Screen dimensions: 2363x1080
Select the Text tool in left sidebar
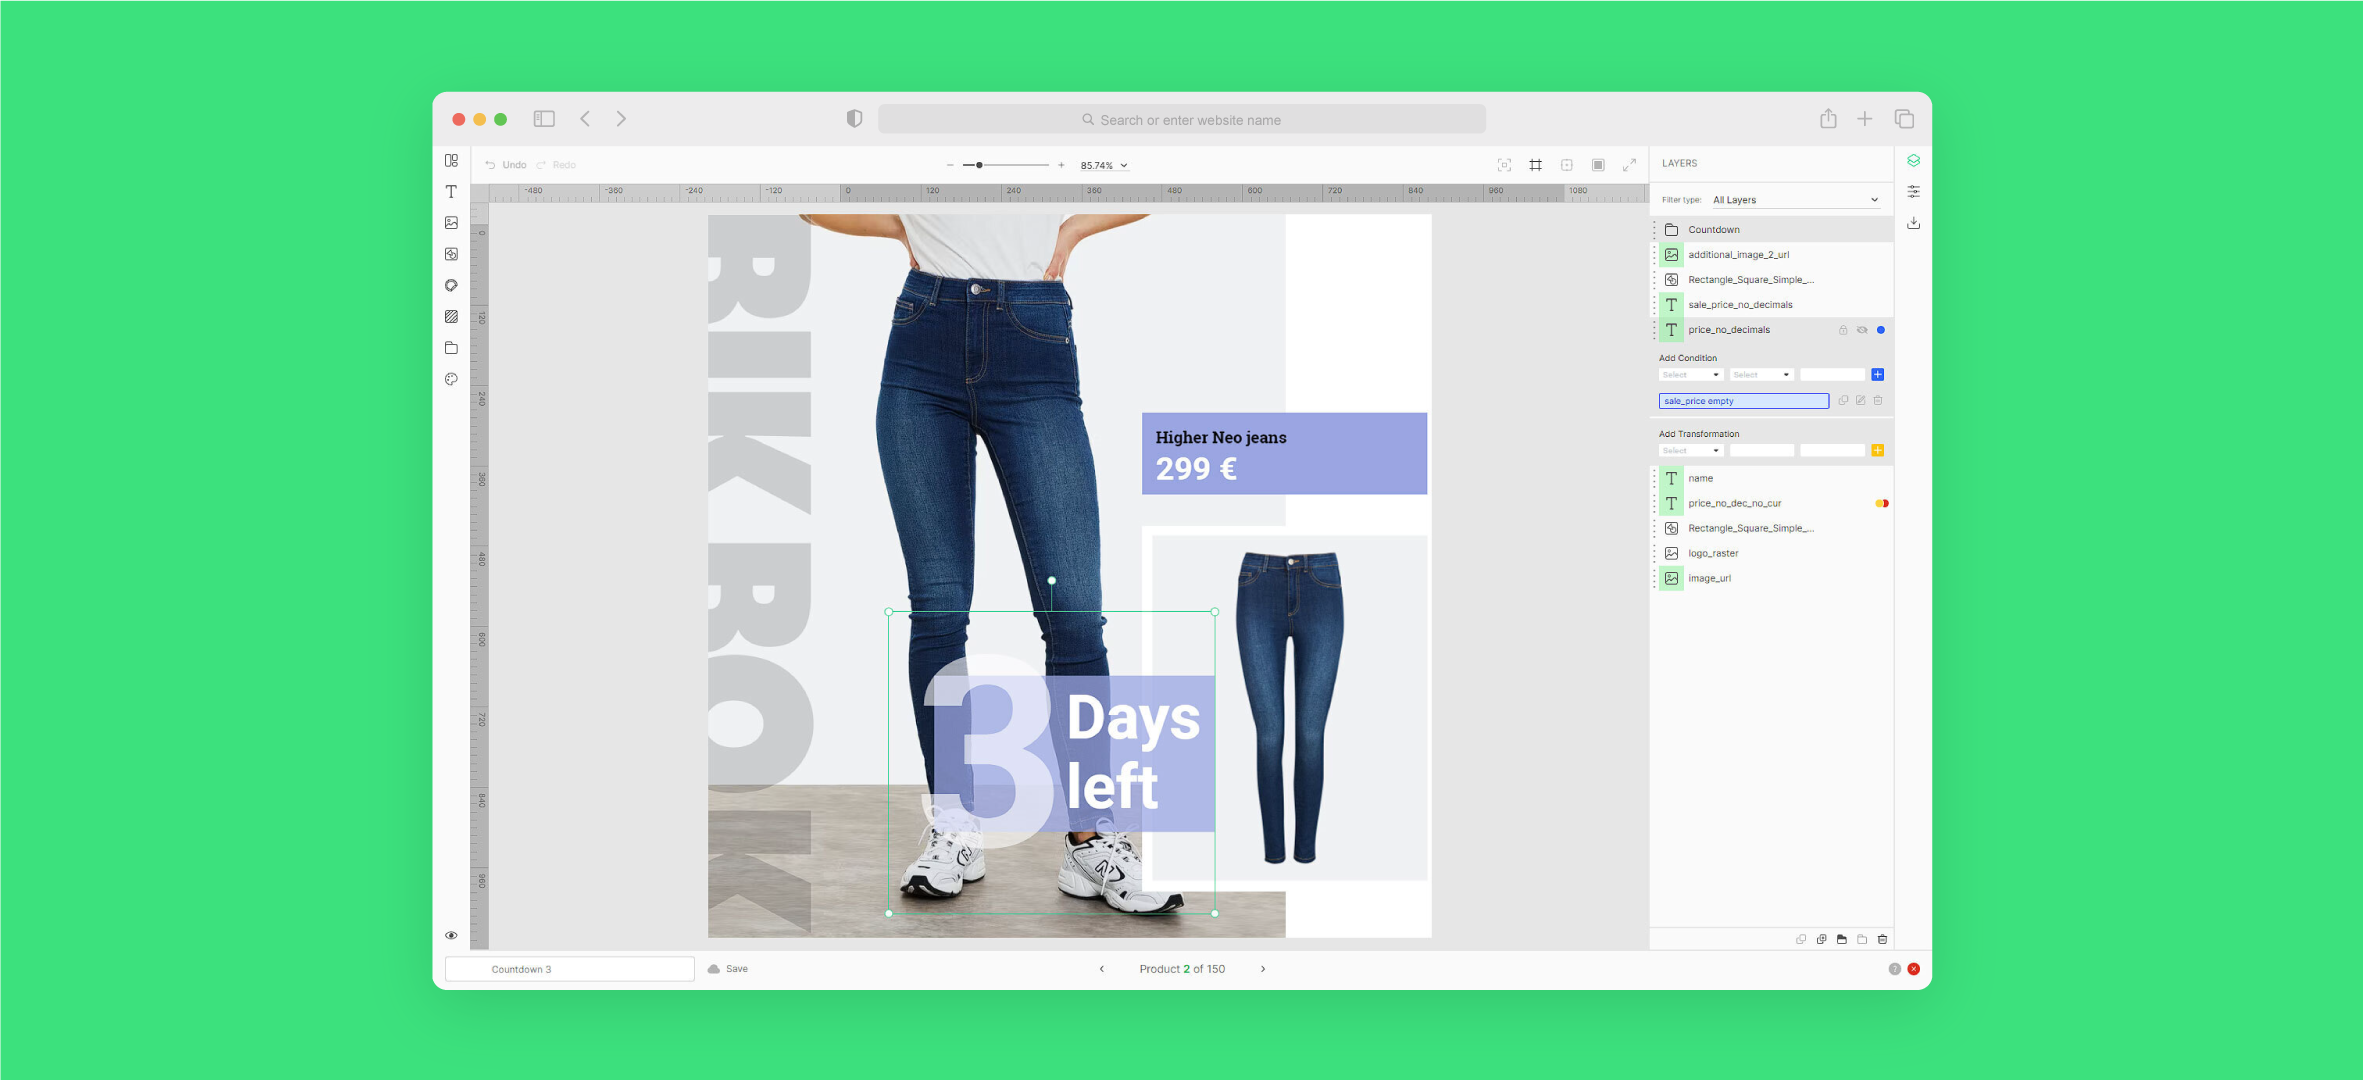[x=451, y=192]
